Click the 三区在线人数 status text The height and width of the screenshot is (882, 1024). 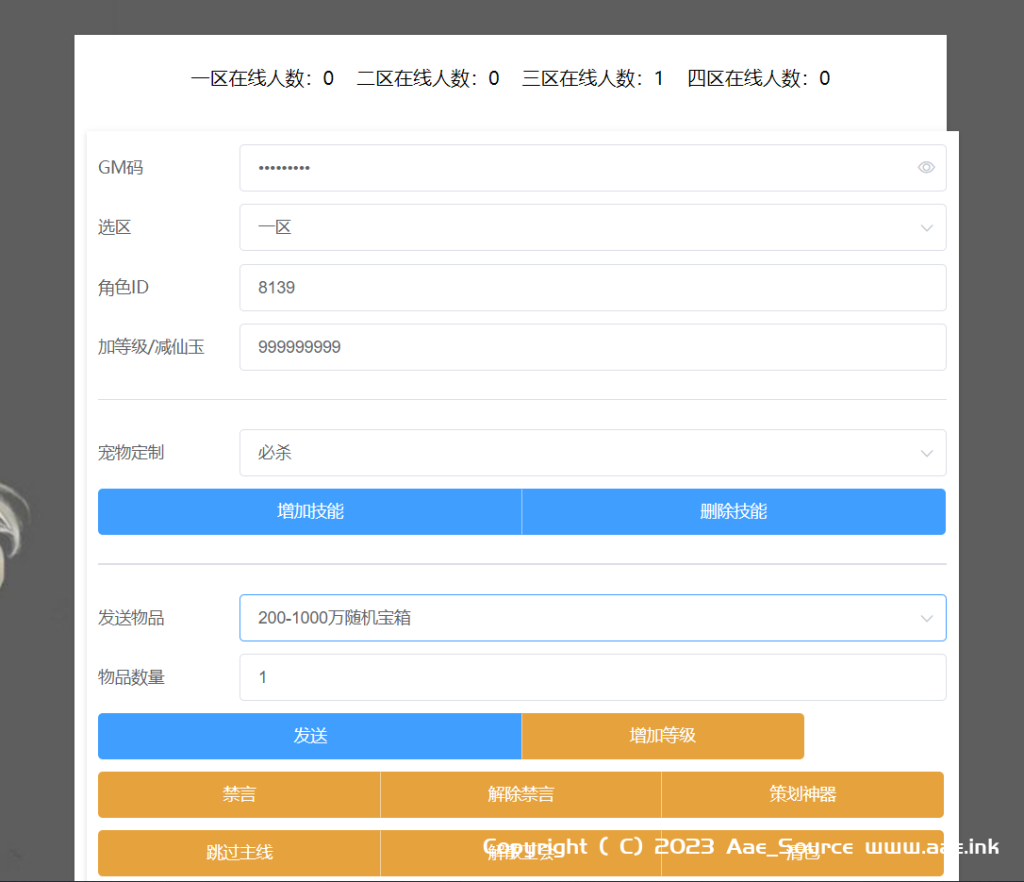coord(592,79)
